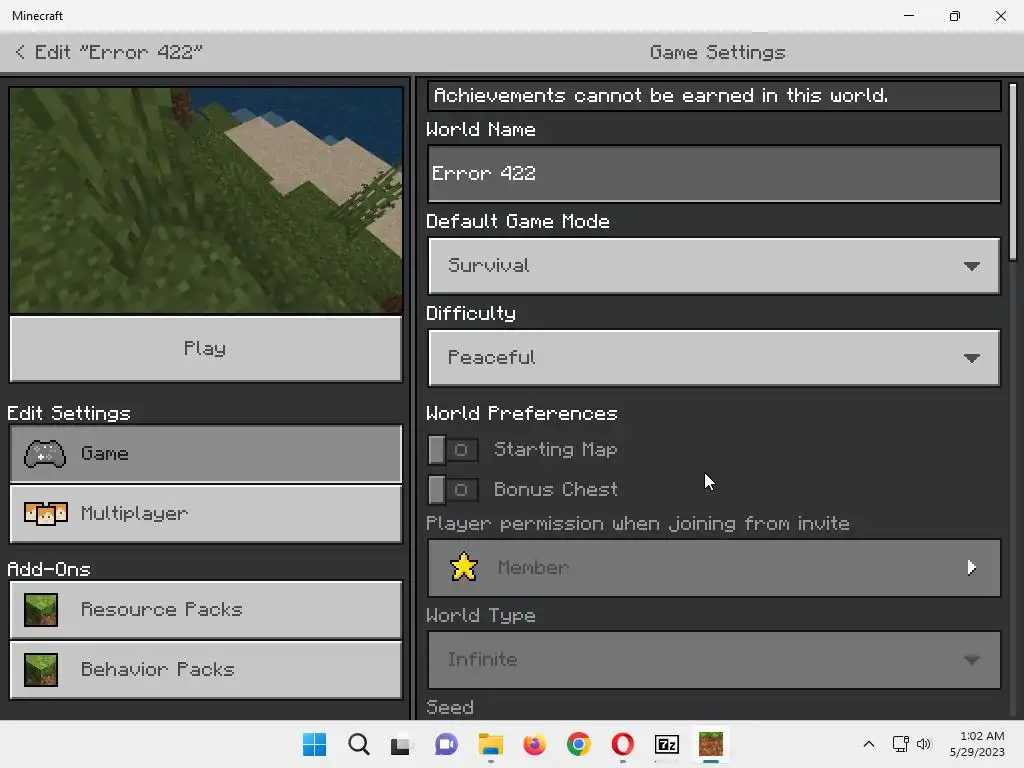Open Difficulty dropdown showing Peaceful
This screenshot has width=1024, height=768.
pyautogui.click(x=714, y=358)
